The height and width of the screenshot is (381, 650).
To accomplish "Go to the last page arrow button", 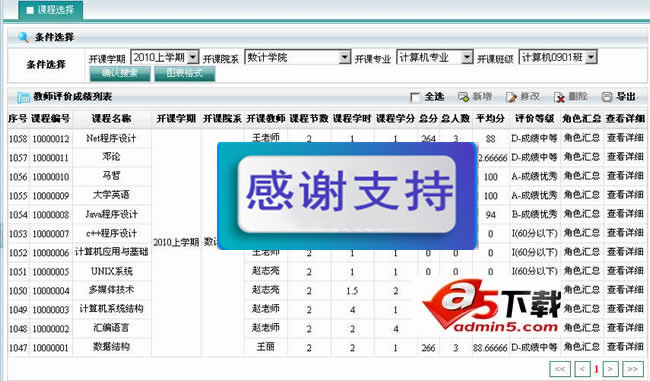I will (x=633, y=369).
